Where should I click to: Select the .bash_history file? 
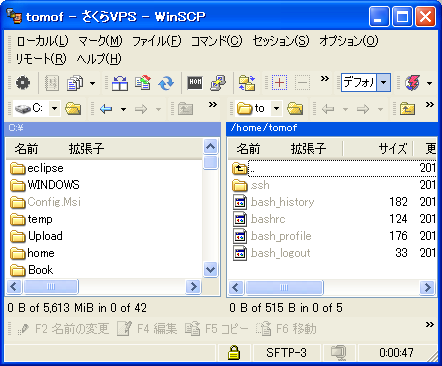coord(273,202)
